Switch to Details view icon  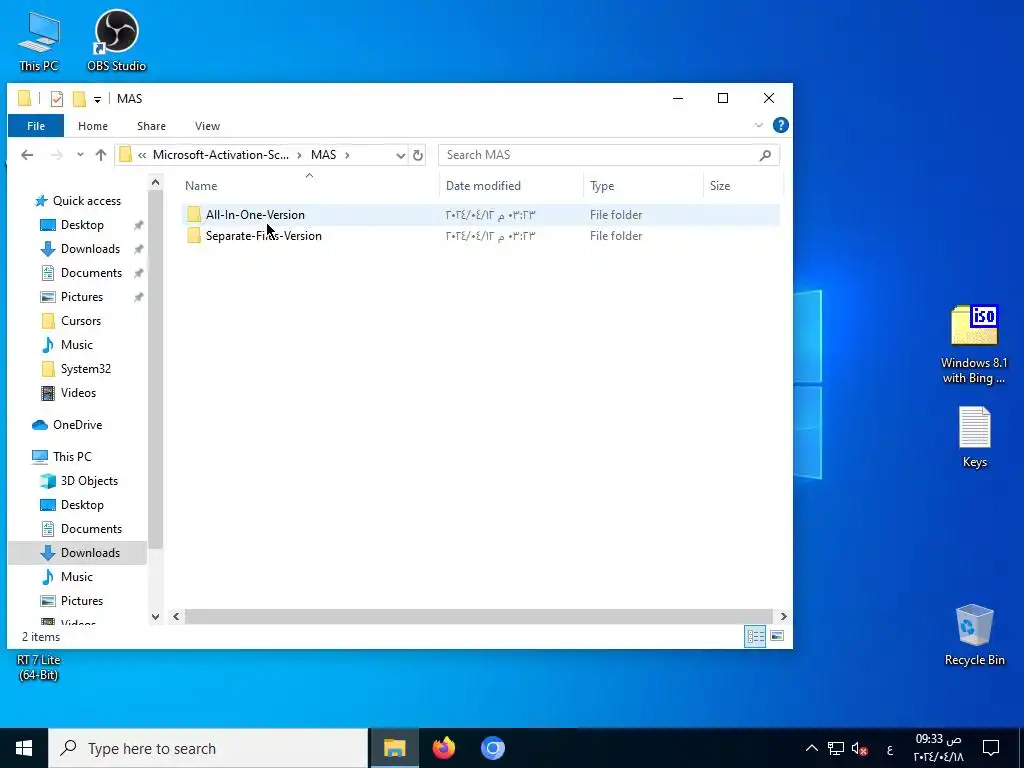pyautogui.click(x=756, y=636)
